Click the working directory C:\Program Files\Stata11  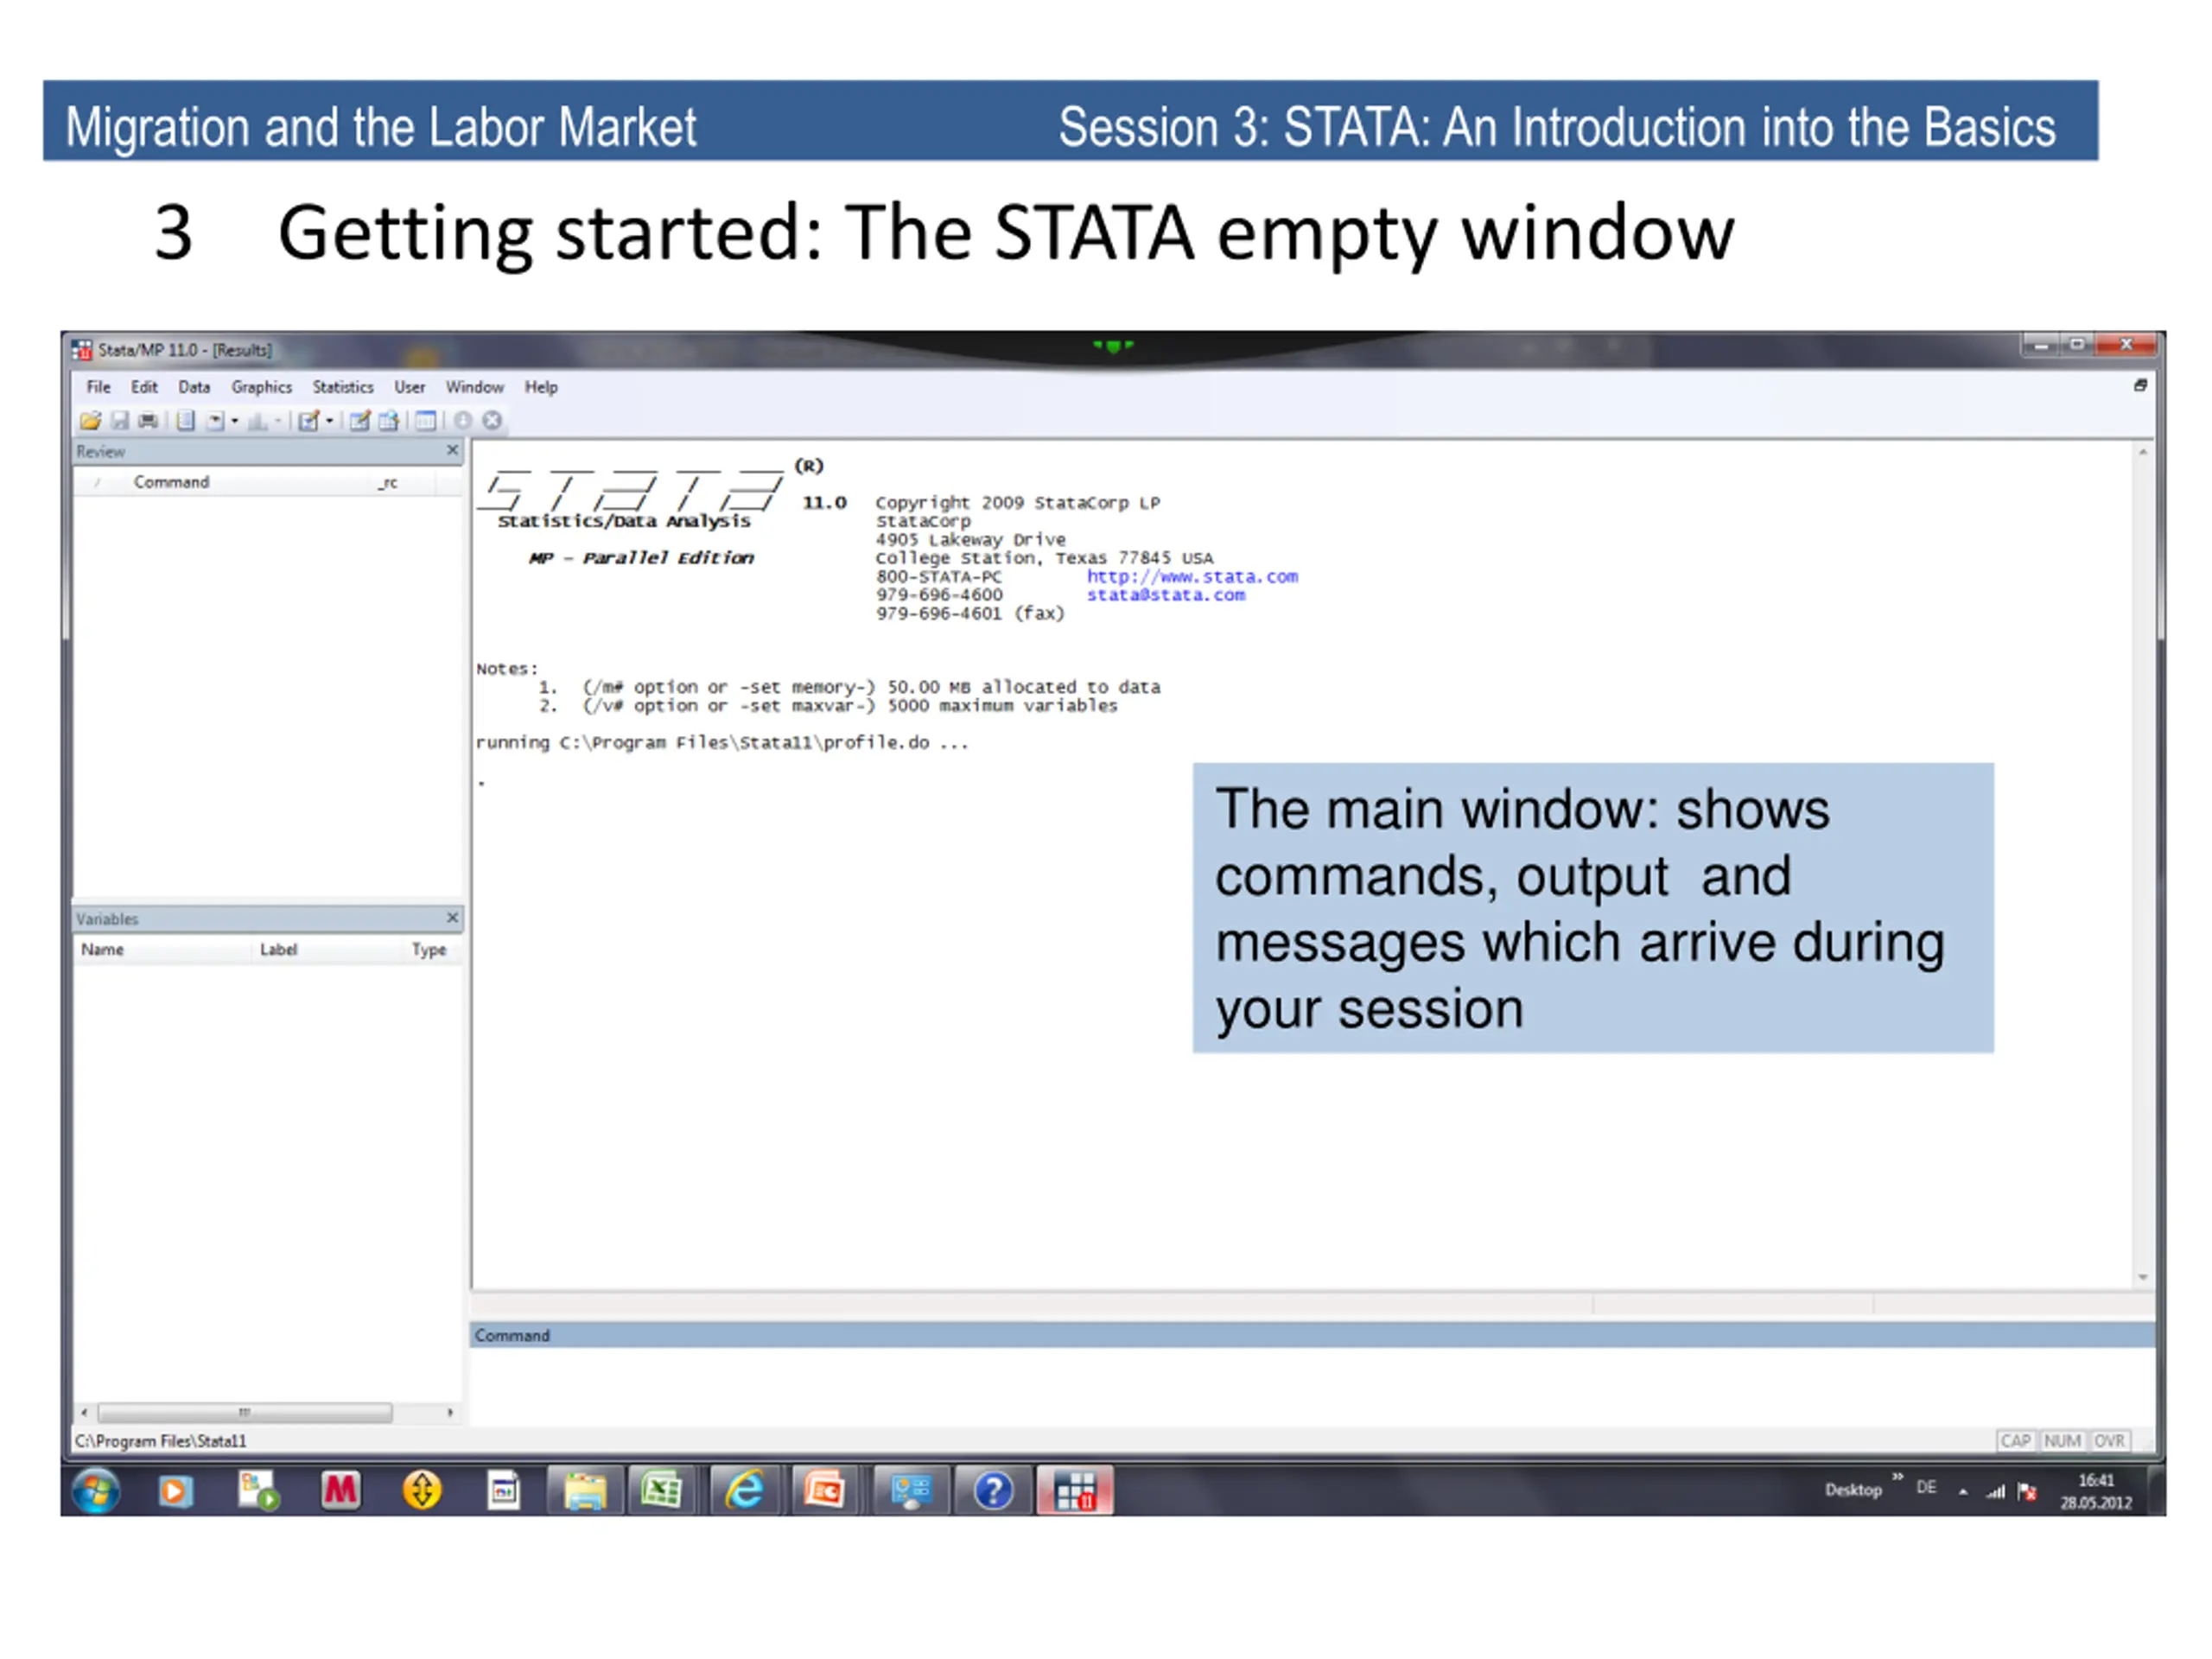tap(160, 1441)
